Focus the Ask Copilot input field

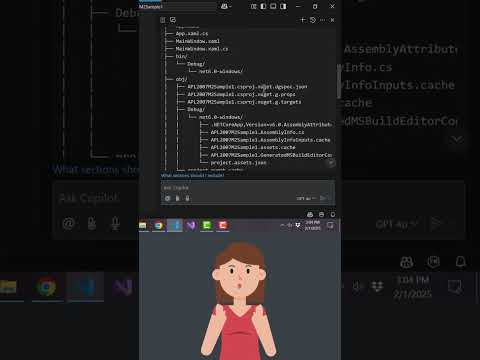click(x=247, y=188)
